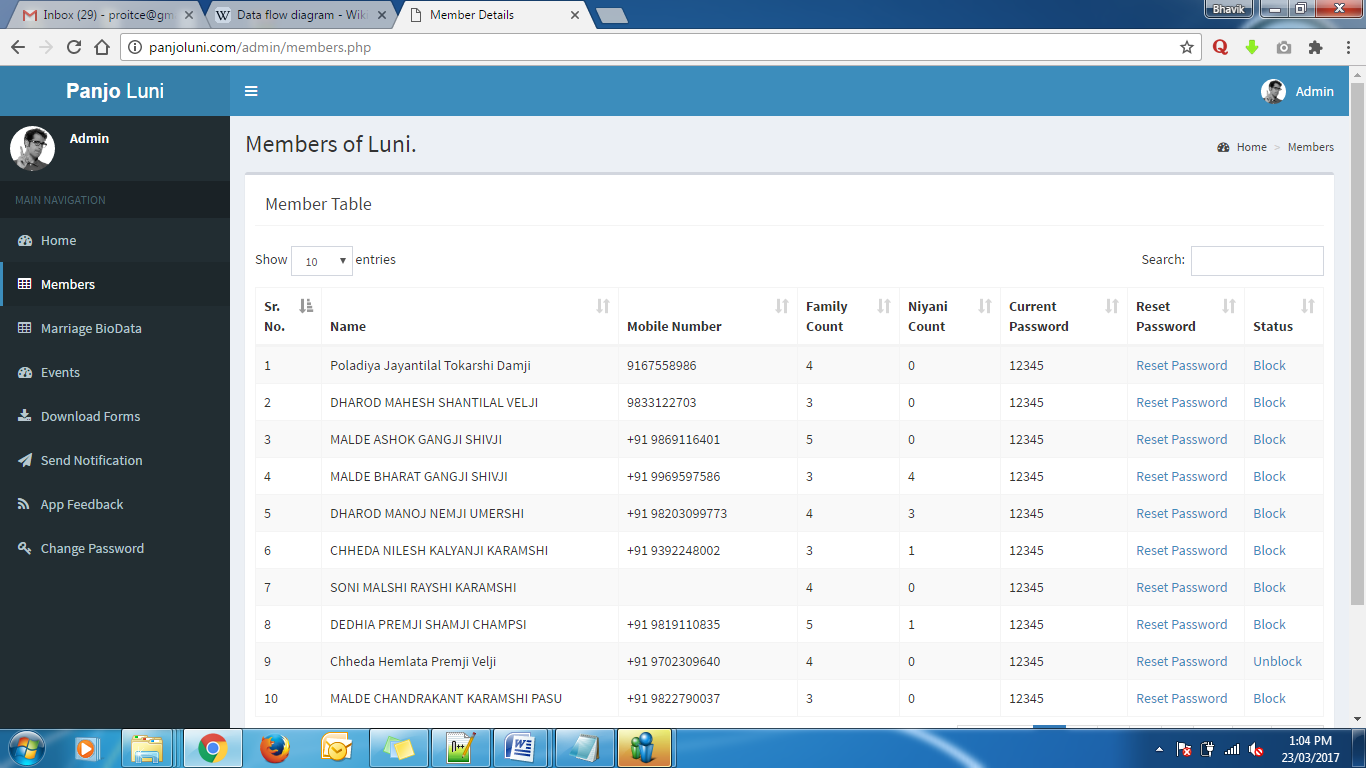Open Chrome menu three-dots icon
1366x768 pixels.
[x=1347, y=47]
